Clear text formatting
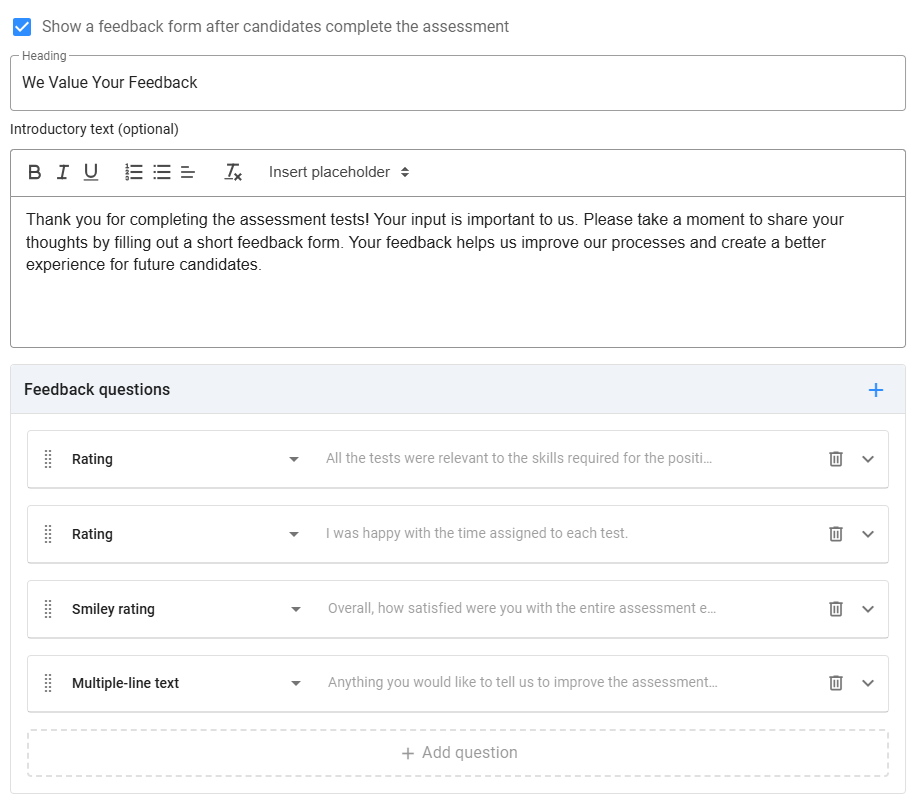This screenshot has height=803, width=917. tap(232, 172)
